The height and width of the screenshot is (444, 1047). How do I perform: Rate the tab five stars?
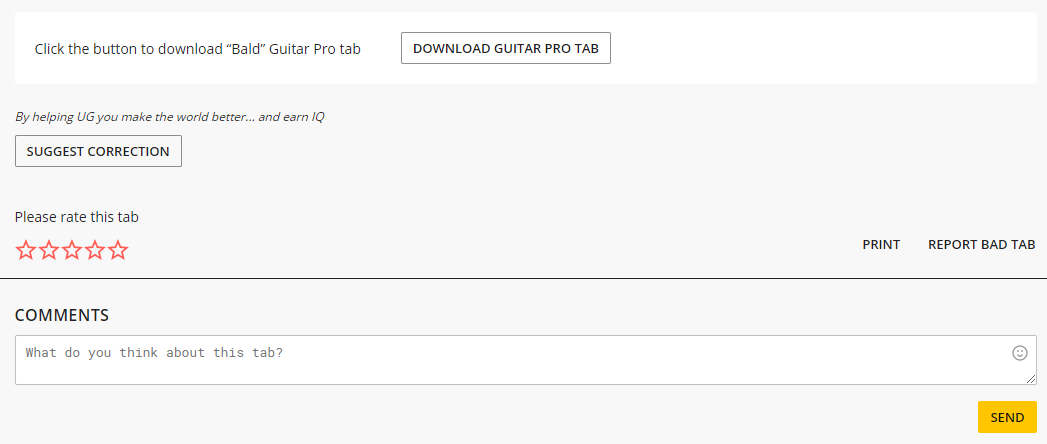click(118, 250)
